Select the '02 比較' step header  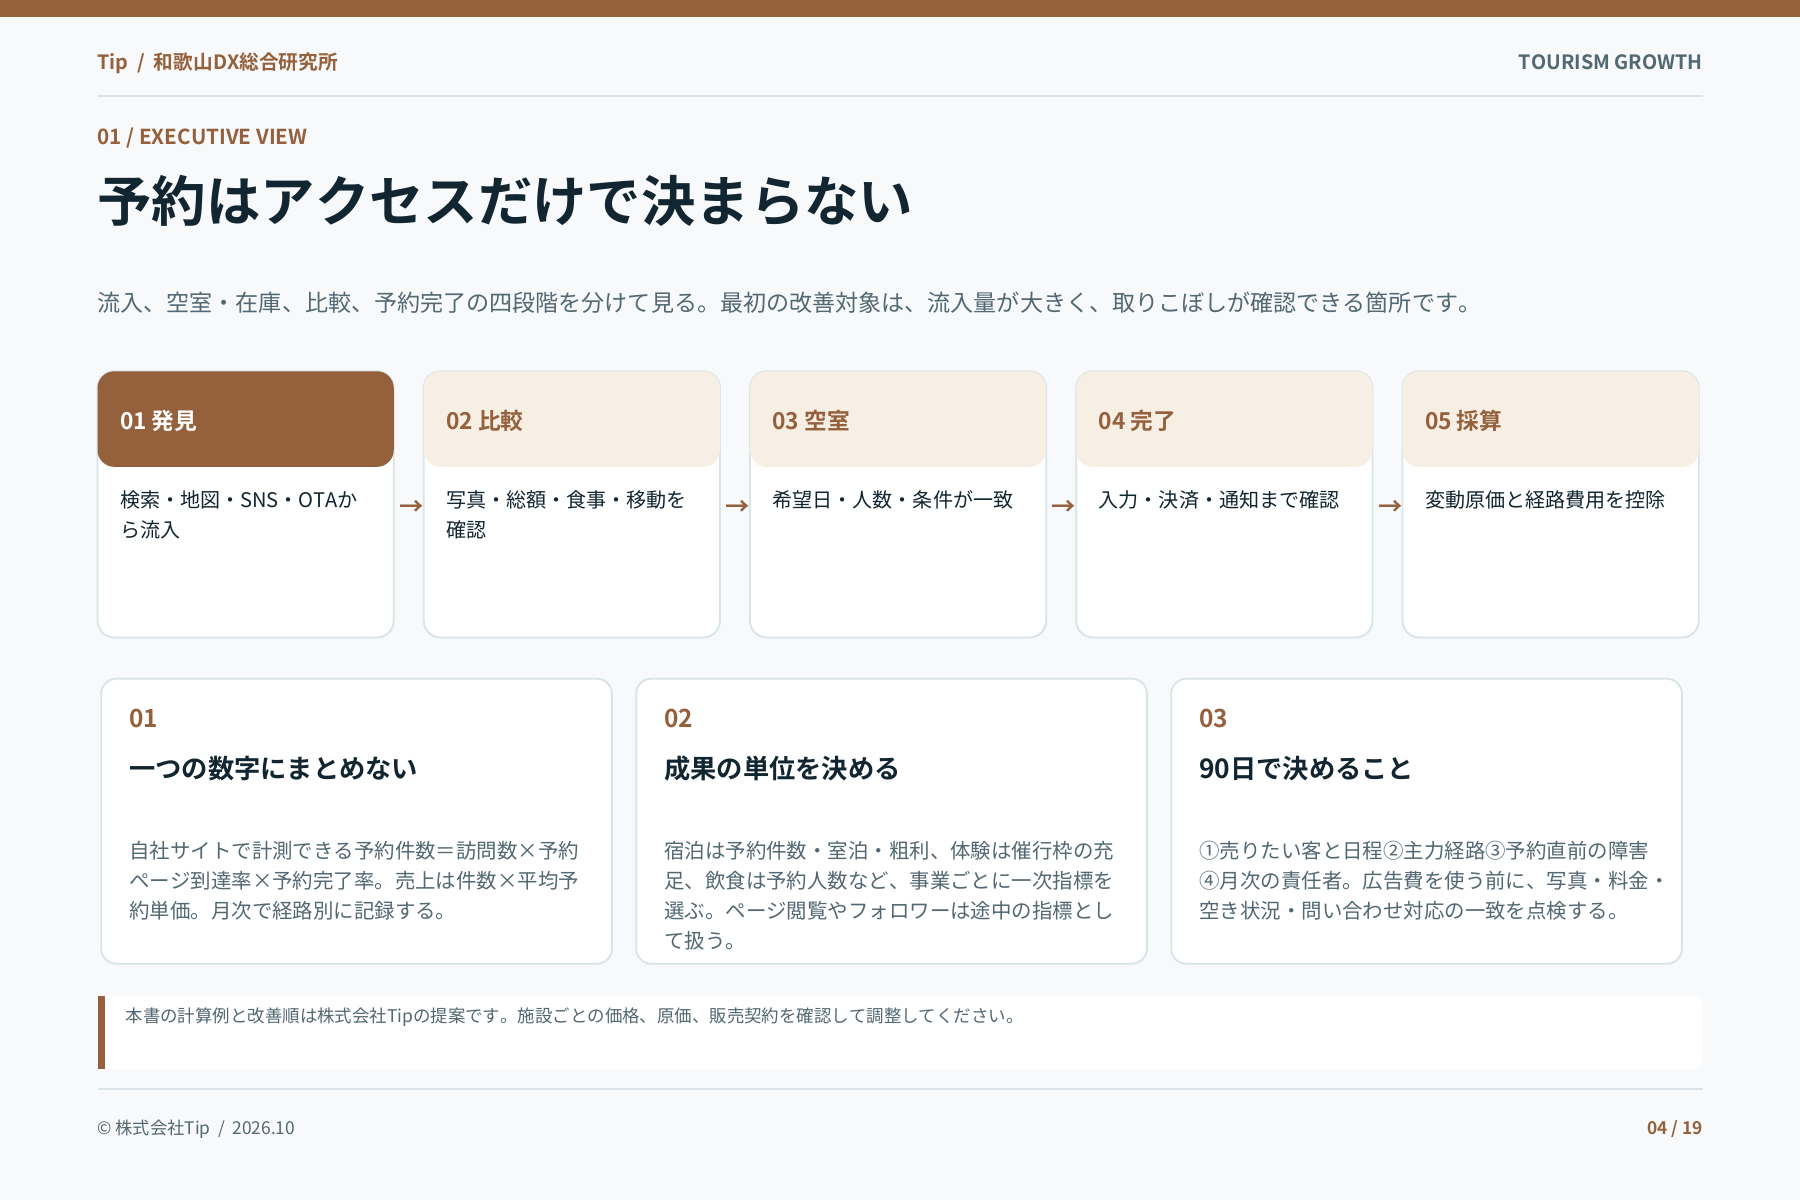(x=571, y=419)
